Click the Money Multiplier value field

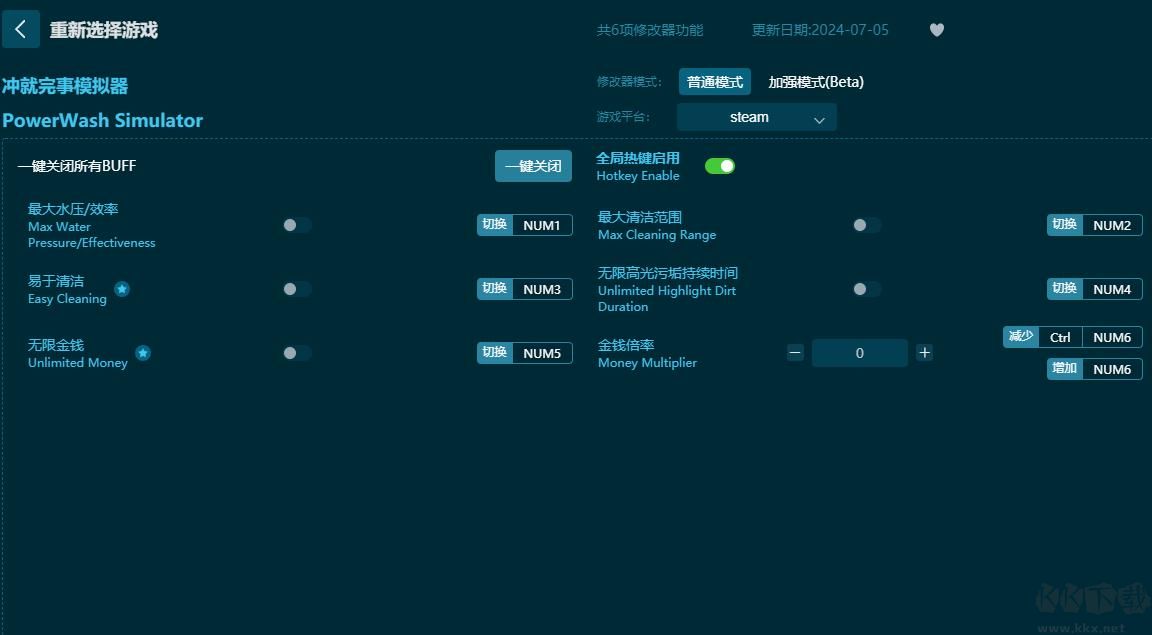pos(859,352)
